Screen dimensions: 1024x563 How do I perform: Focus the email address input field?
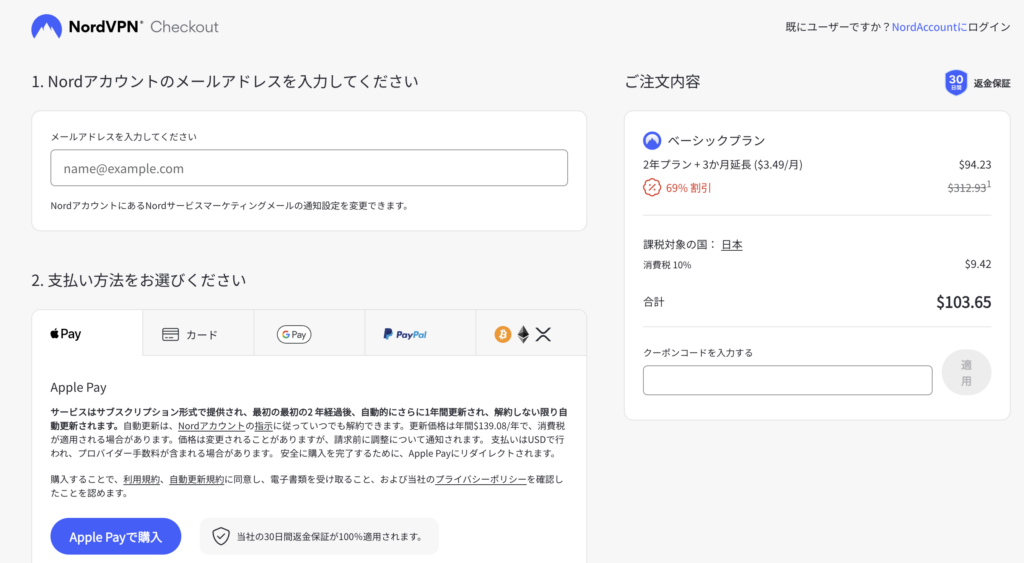click(x=309, y=168)
